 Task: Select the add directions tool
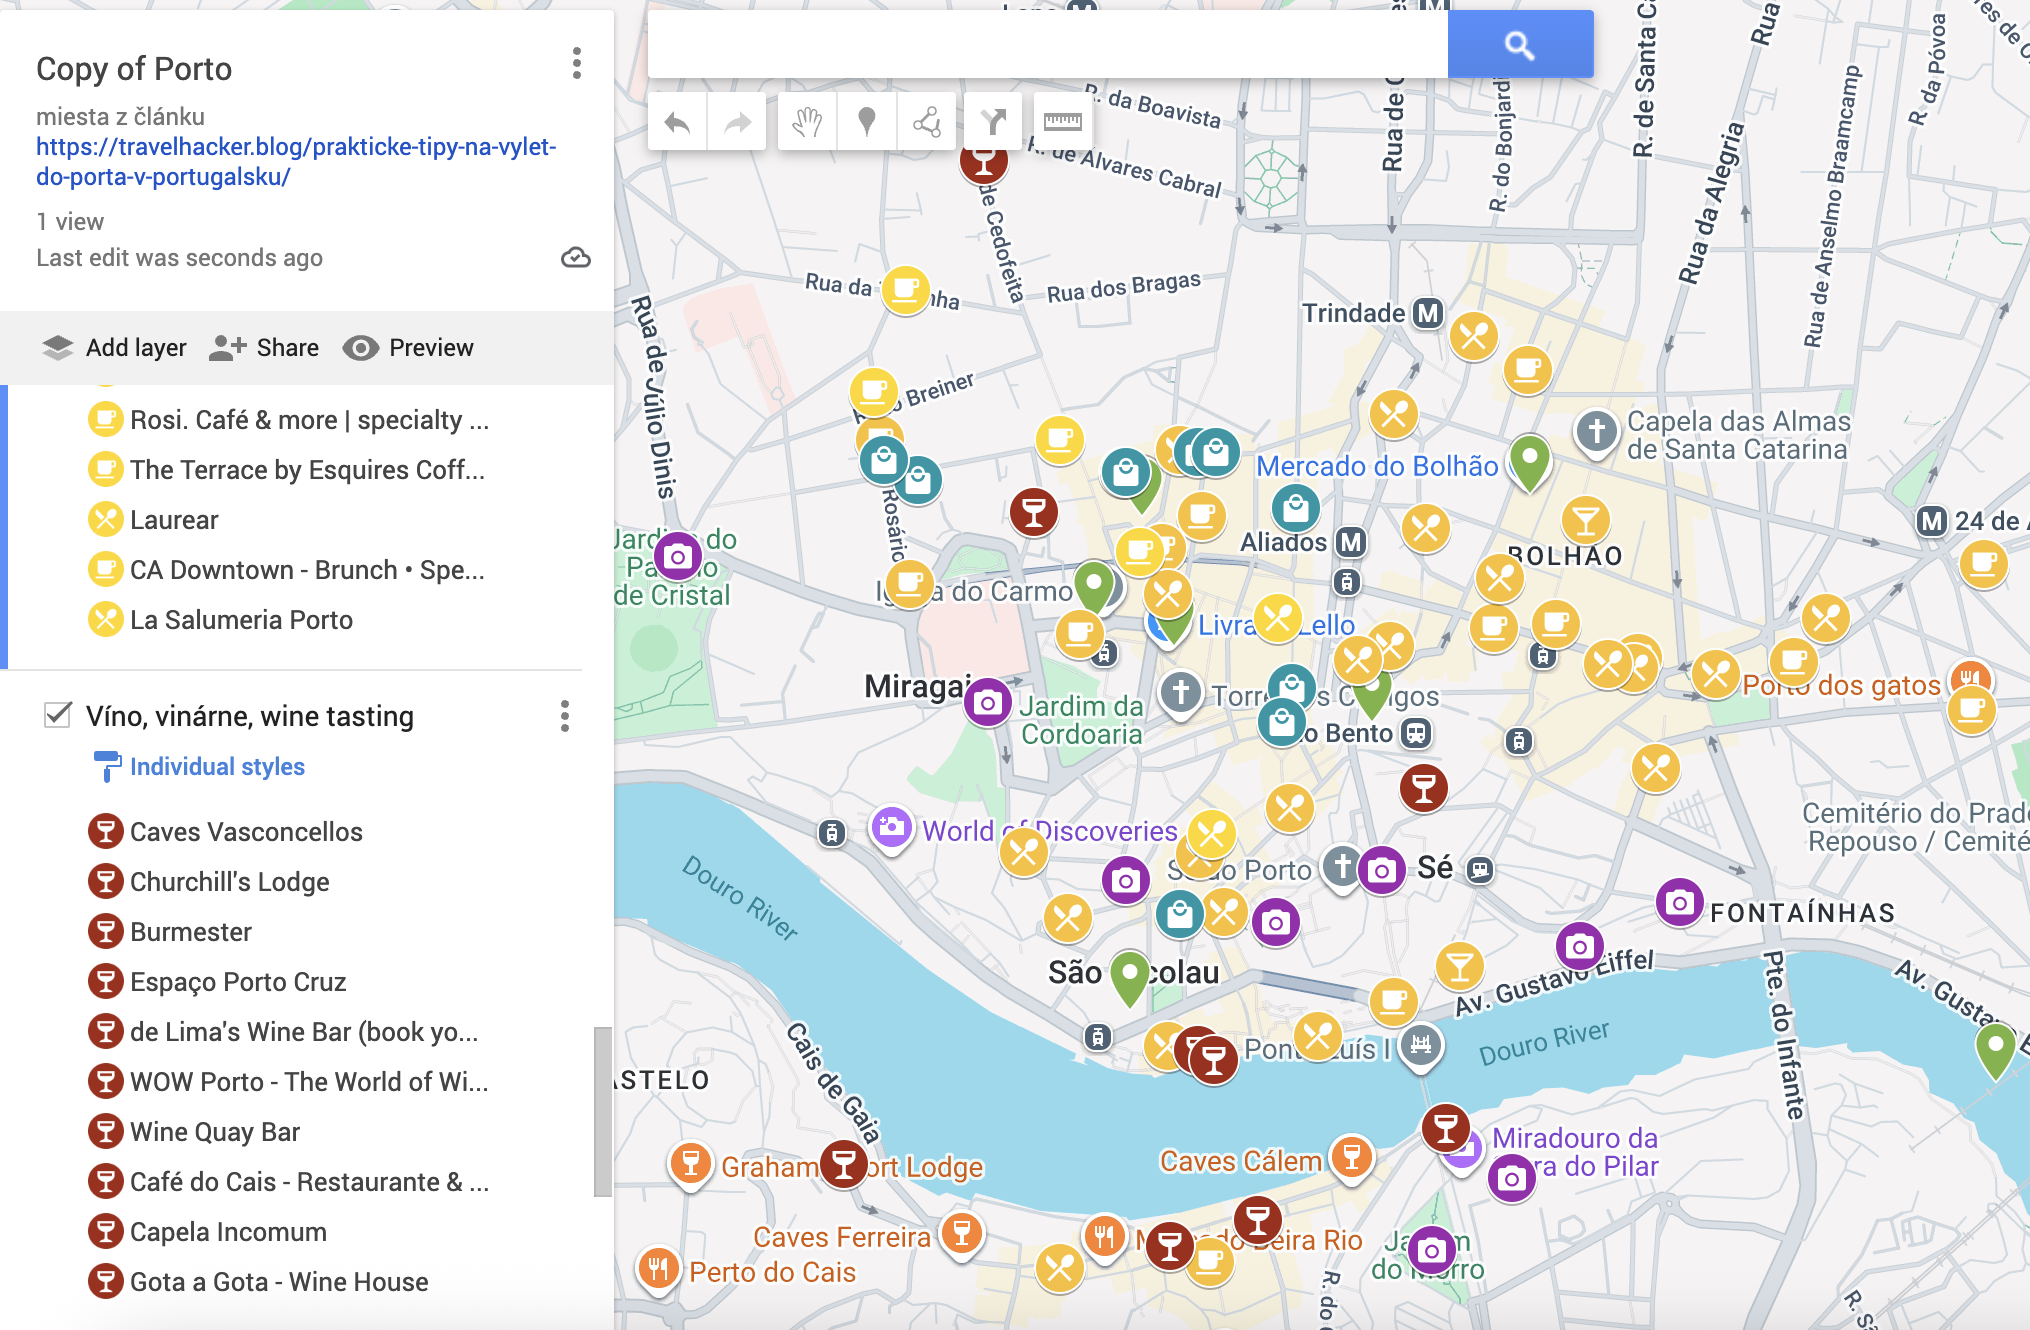coord(993,122)
